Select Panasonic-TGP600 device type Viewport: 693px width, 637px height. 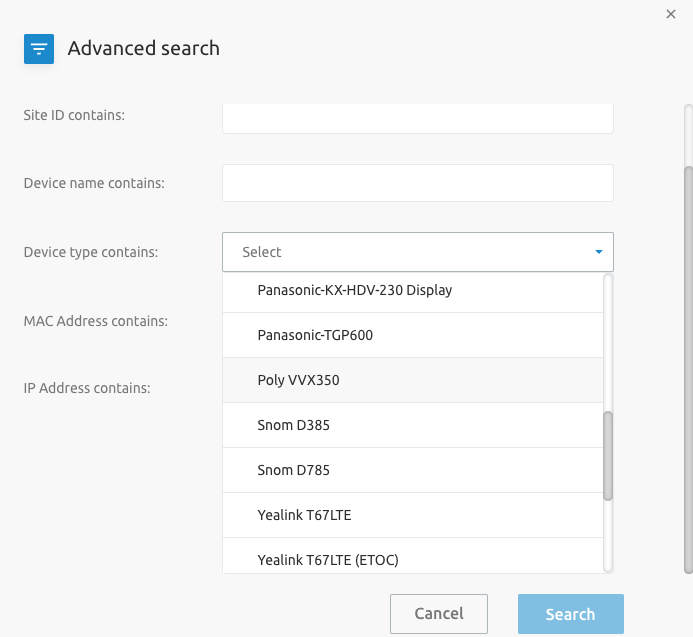coord(413,335)
